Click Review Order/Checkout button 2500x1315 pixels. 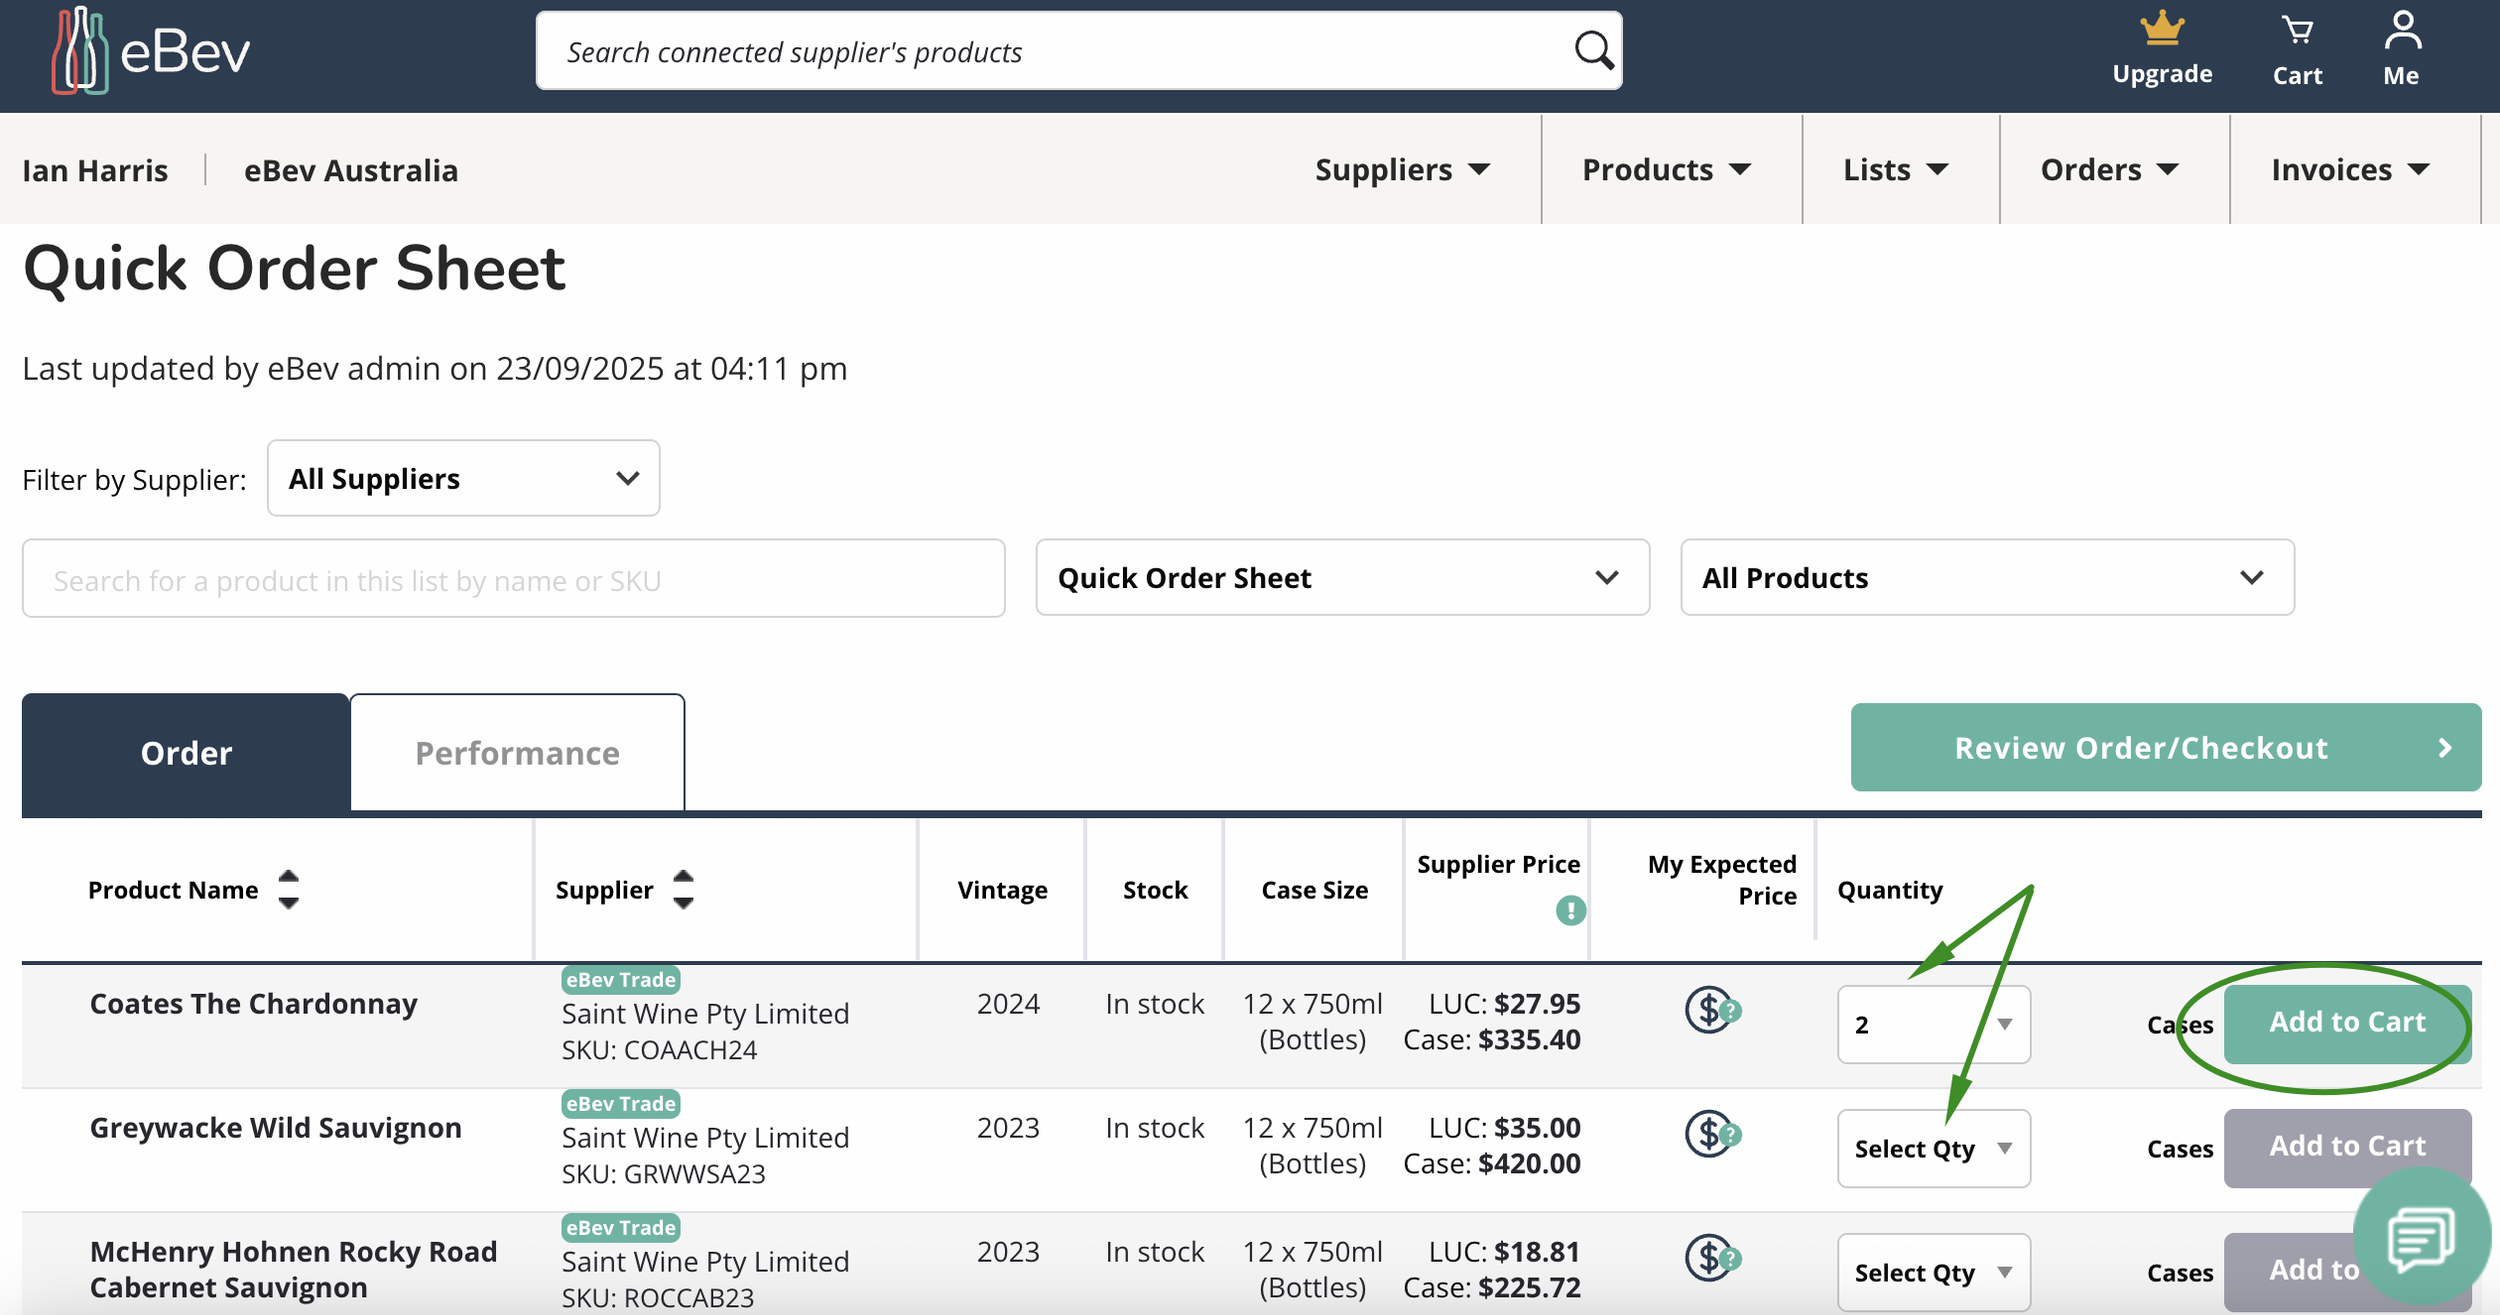tap(2165, 748)
